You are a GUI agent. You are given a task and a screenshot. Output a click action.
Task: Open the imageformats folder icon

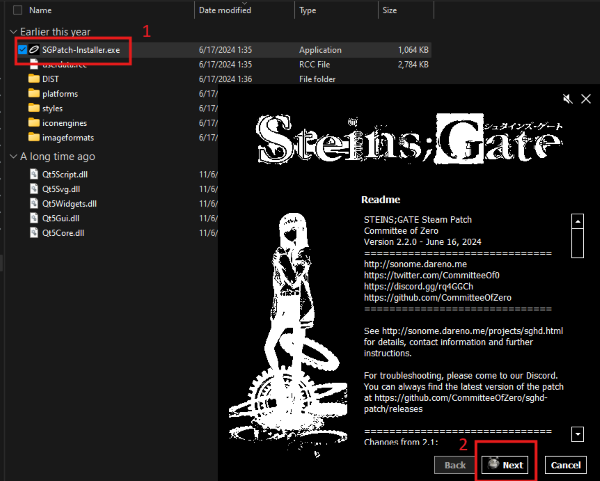[x=34, y=137]
